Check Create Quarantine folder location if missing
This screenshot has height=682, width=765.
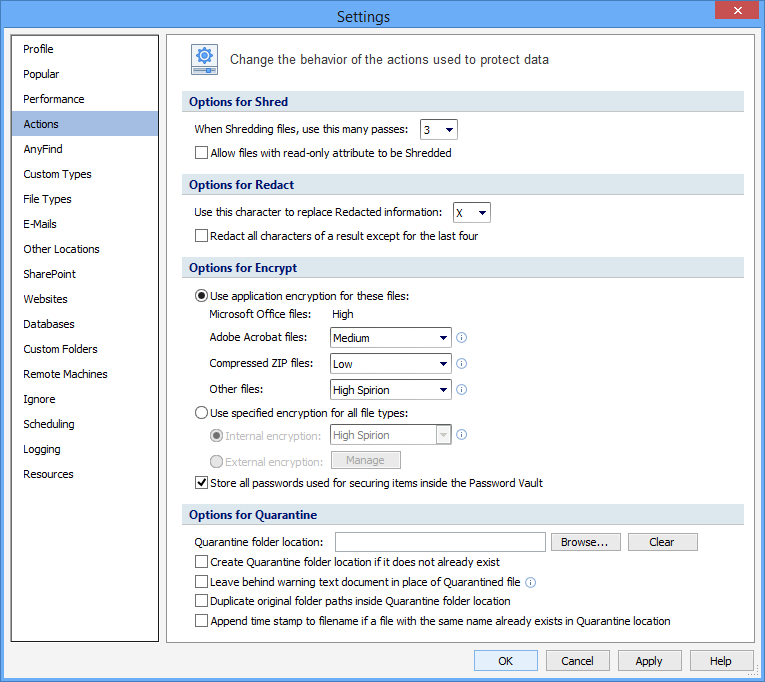click(x=202, y=562)
